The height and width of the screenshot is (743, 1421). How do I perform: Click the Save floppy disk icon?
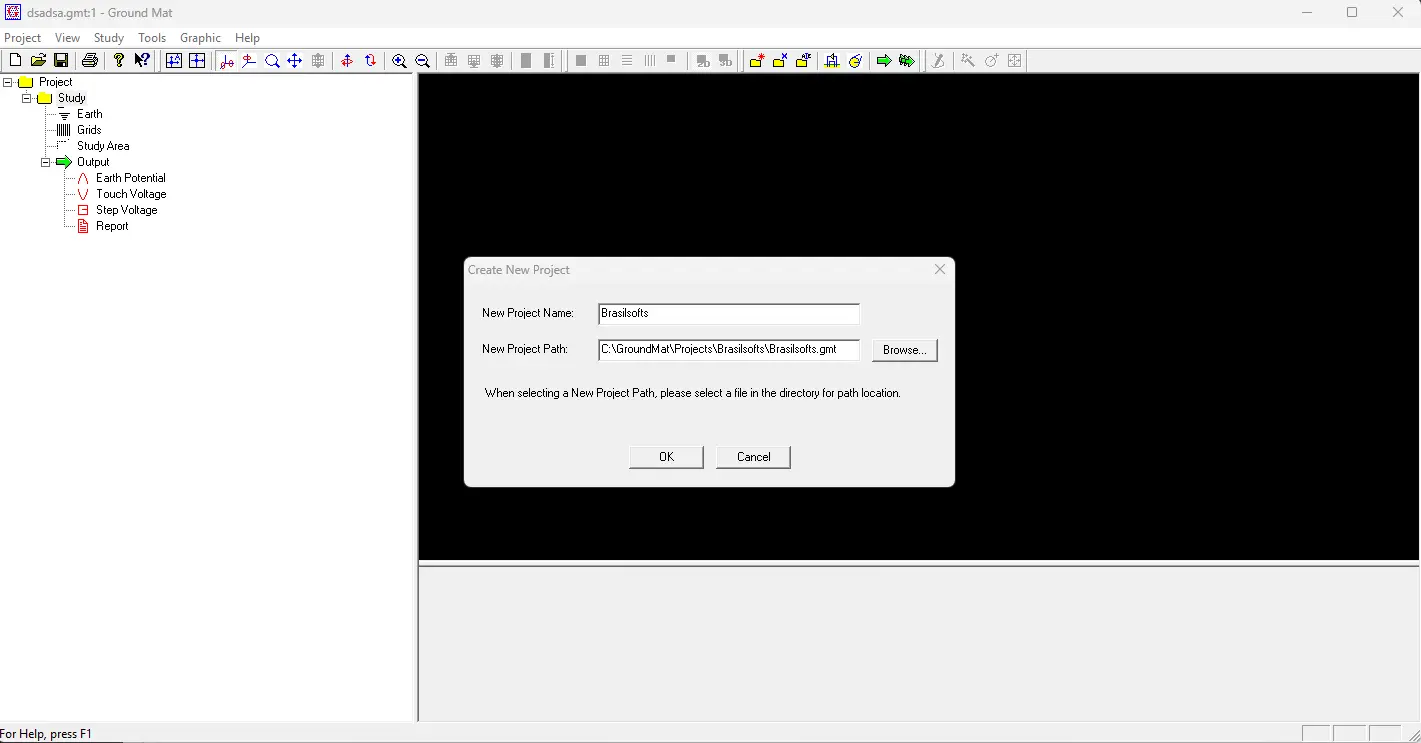61,61
